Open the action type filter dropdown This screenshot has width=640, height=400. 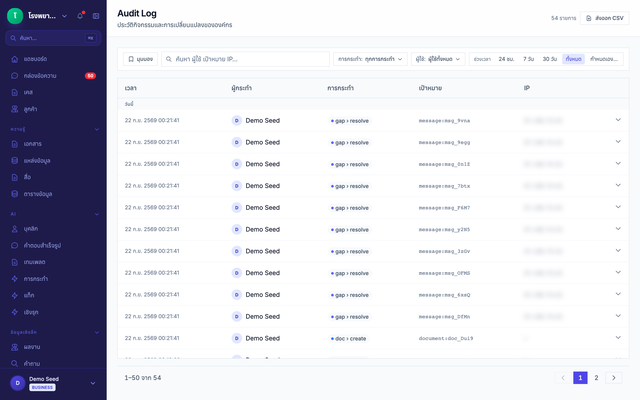370,59
